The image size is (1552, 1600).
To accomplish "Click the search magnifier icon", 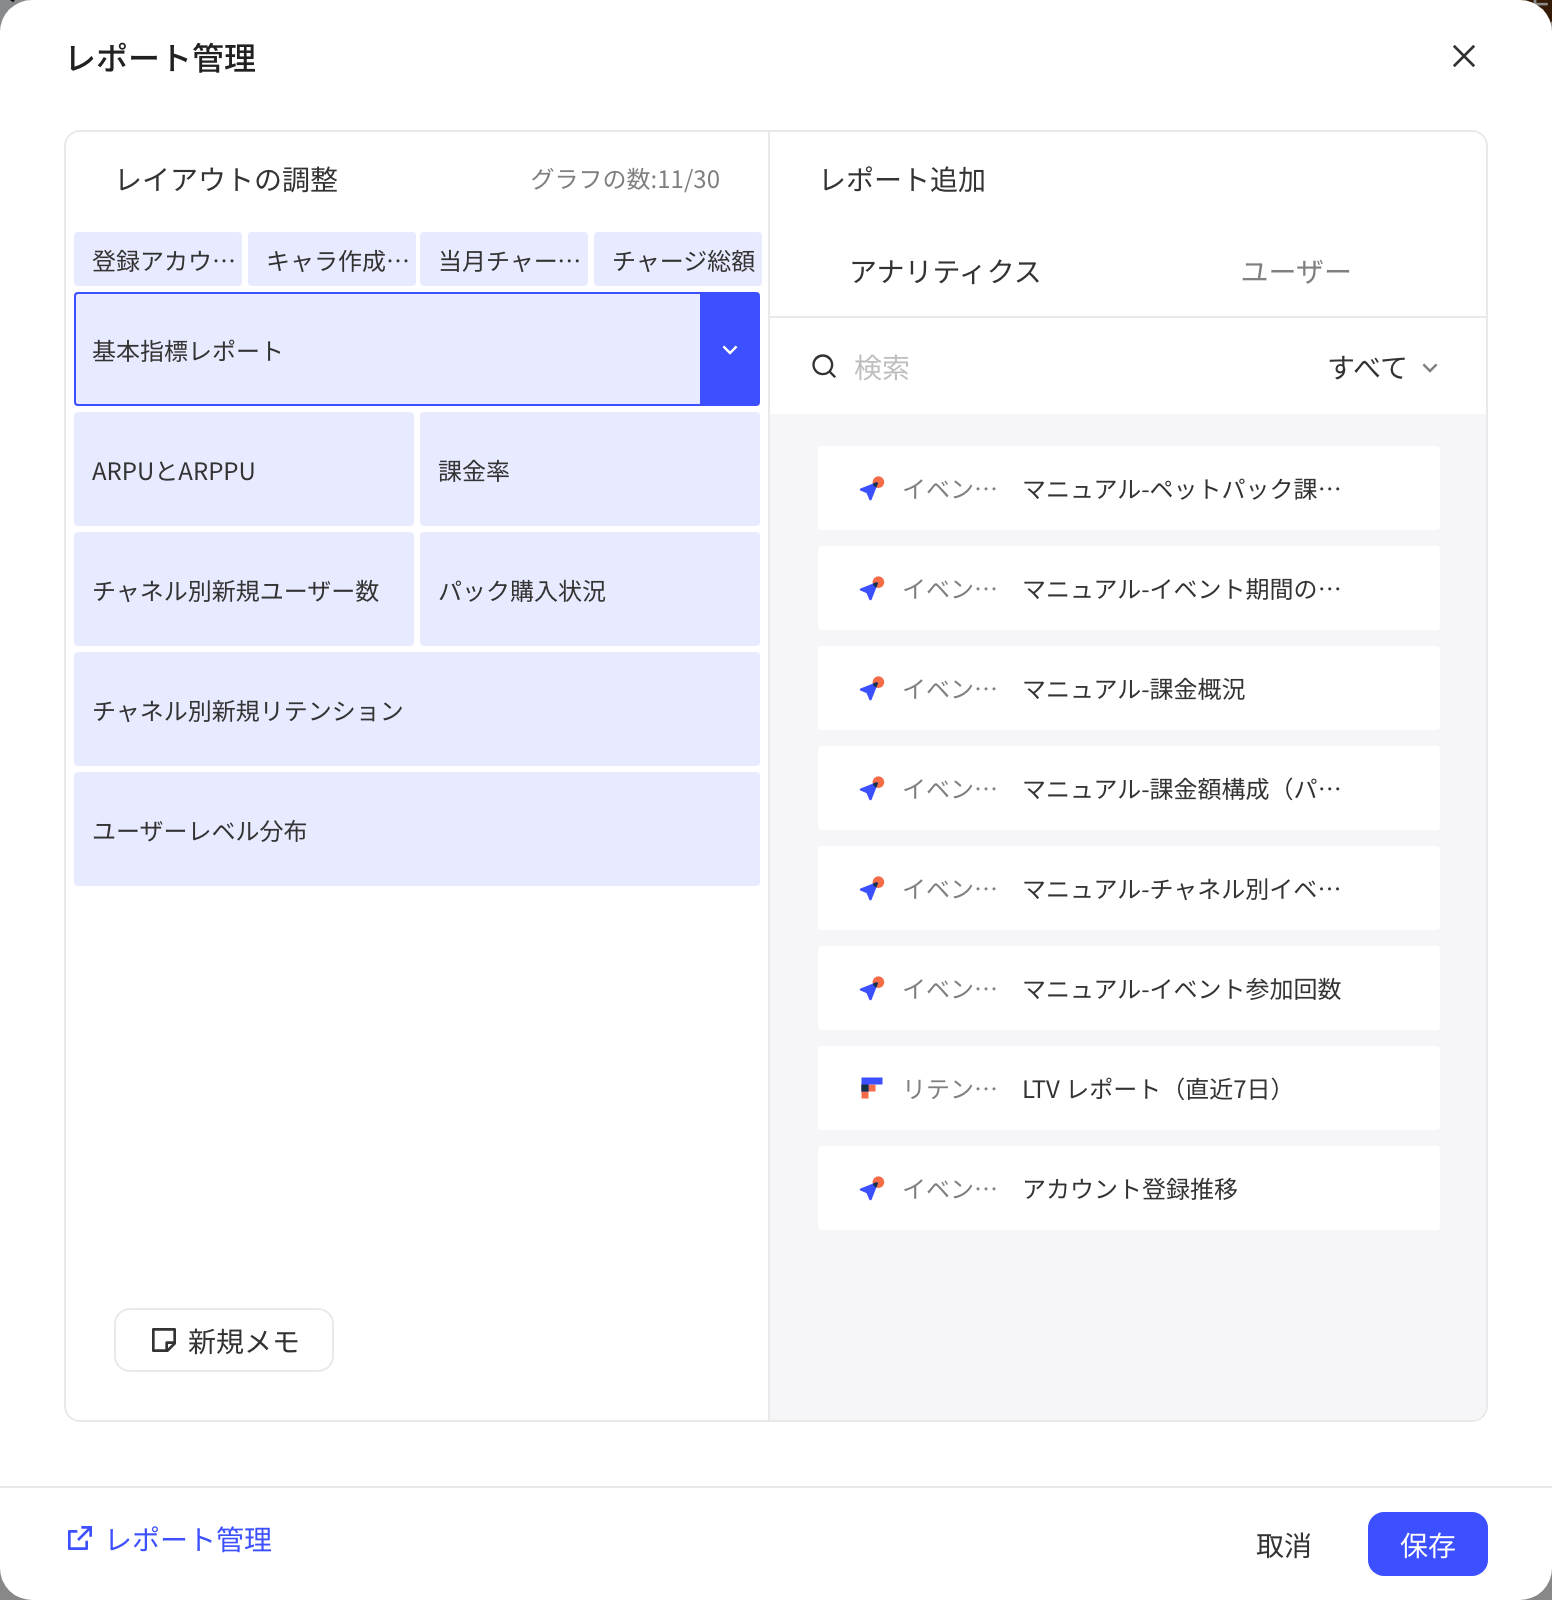I will [x=824, y=367].
